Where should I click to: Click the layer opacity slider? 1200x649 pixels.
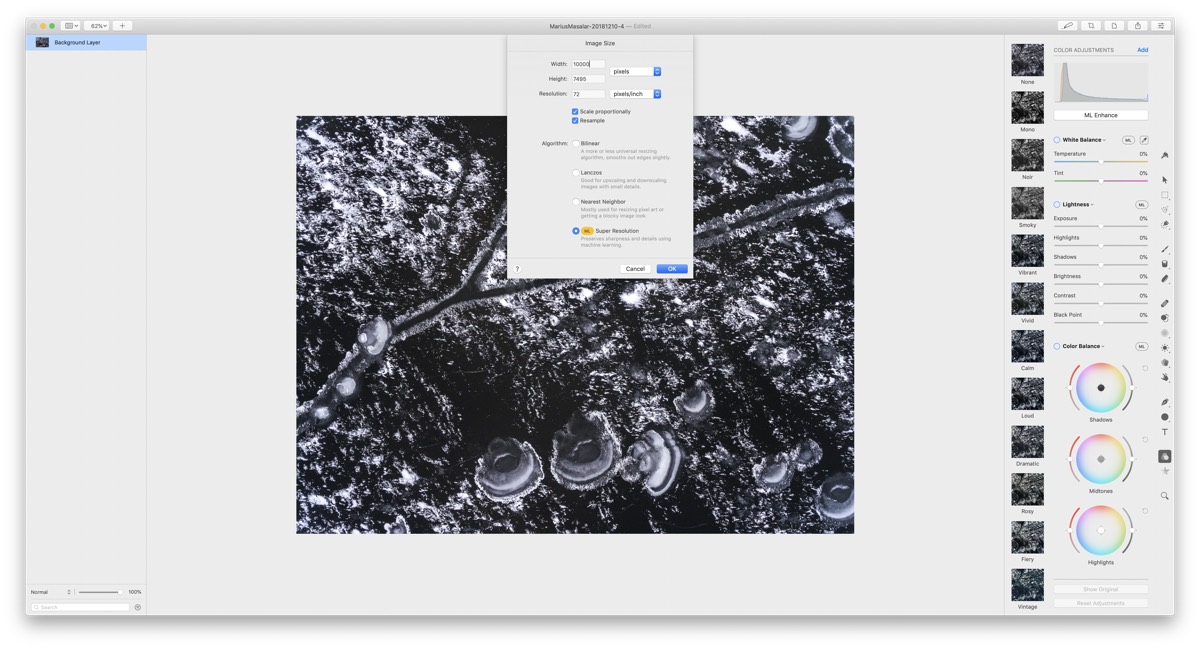click(x=99, y=592)
